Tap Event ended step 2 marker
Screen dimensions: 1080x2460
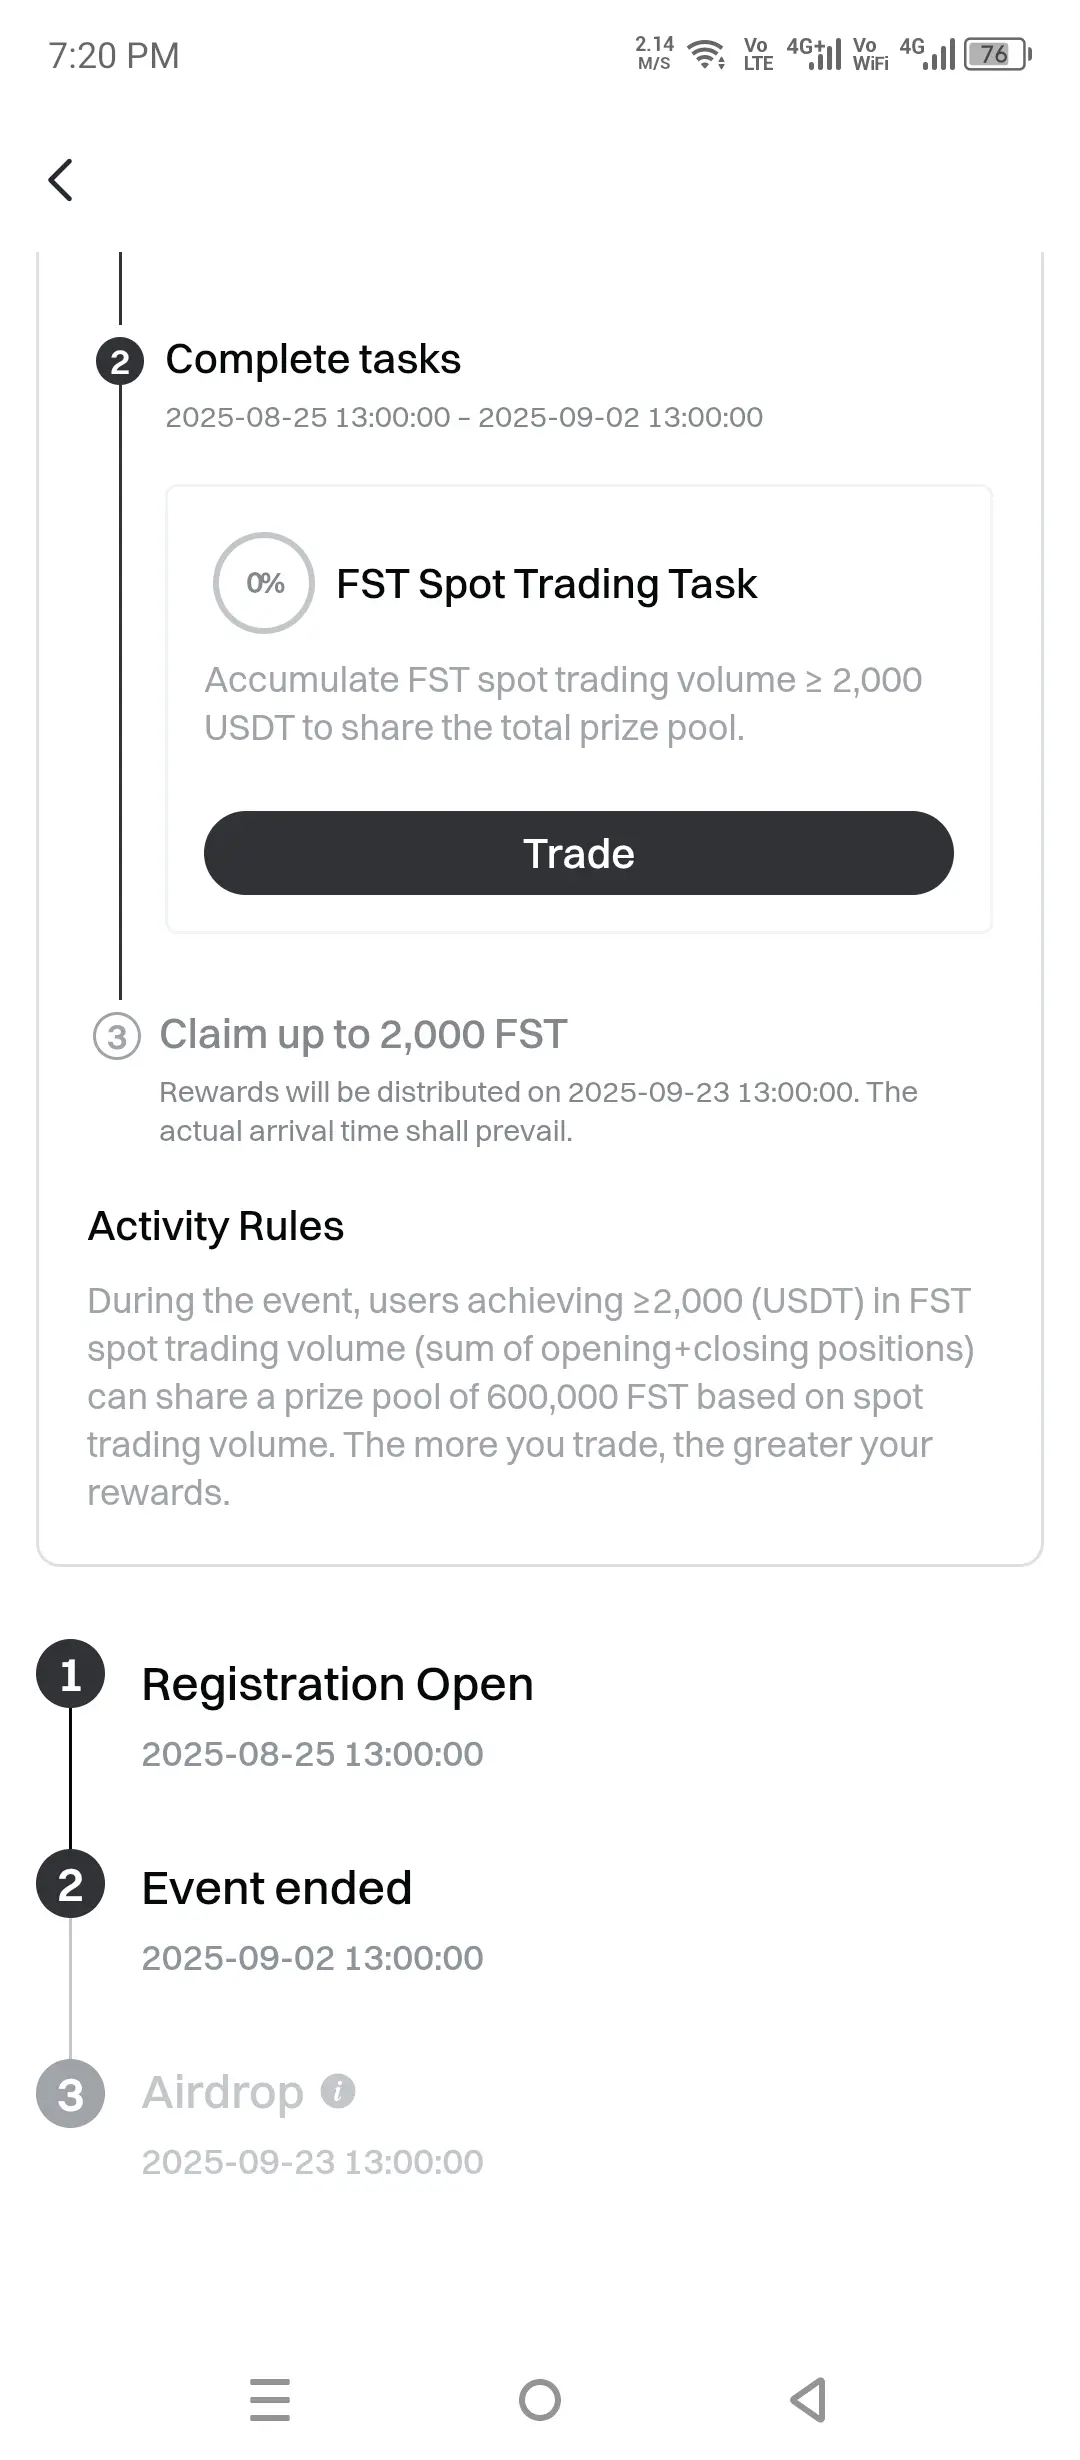point(70,1884)
